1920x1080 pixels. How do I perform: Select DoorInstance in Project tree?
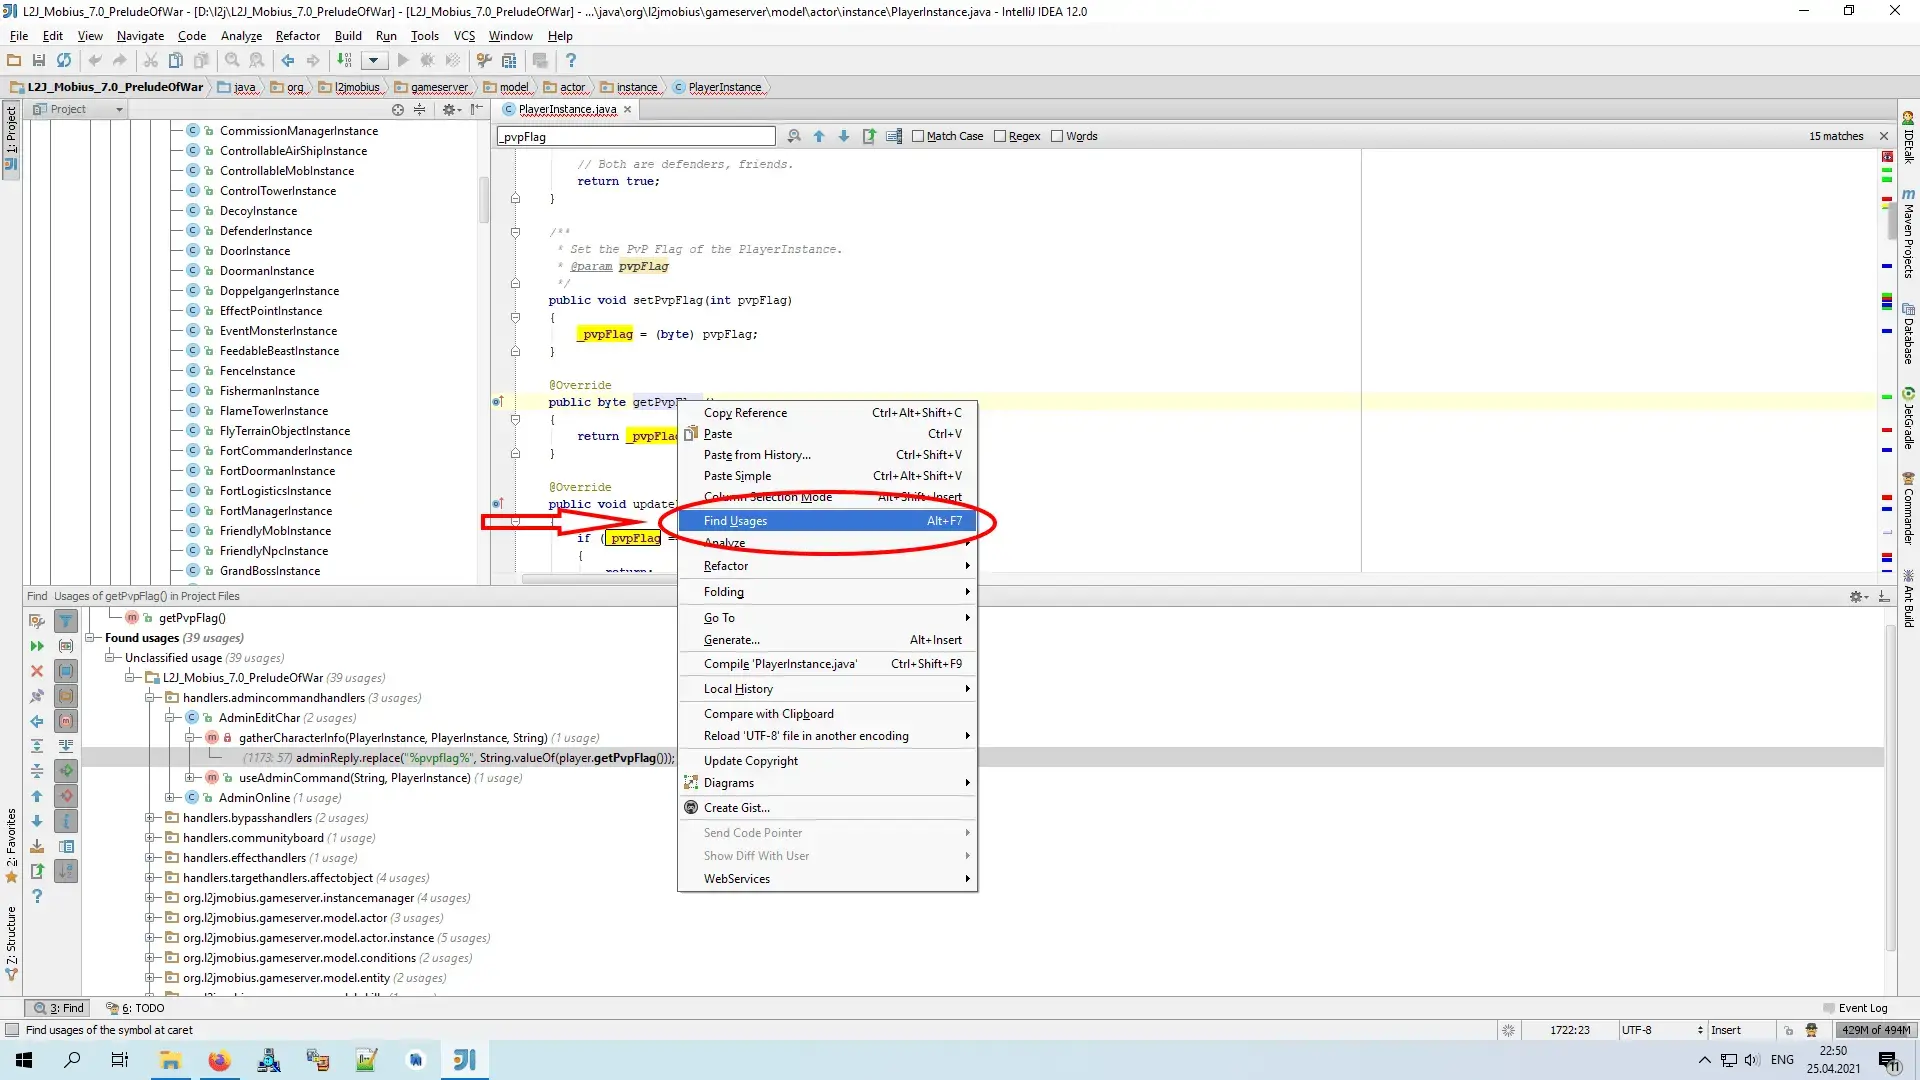click(x=255, y=251)
